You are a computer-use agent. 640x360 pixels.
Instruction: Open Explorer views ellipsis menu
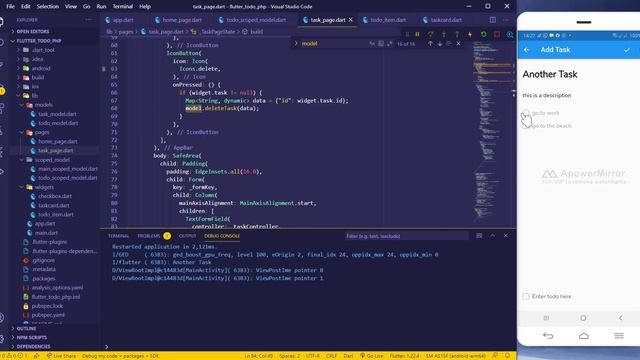[89, 20]
